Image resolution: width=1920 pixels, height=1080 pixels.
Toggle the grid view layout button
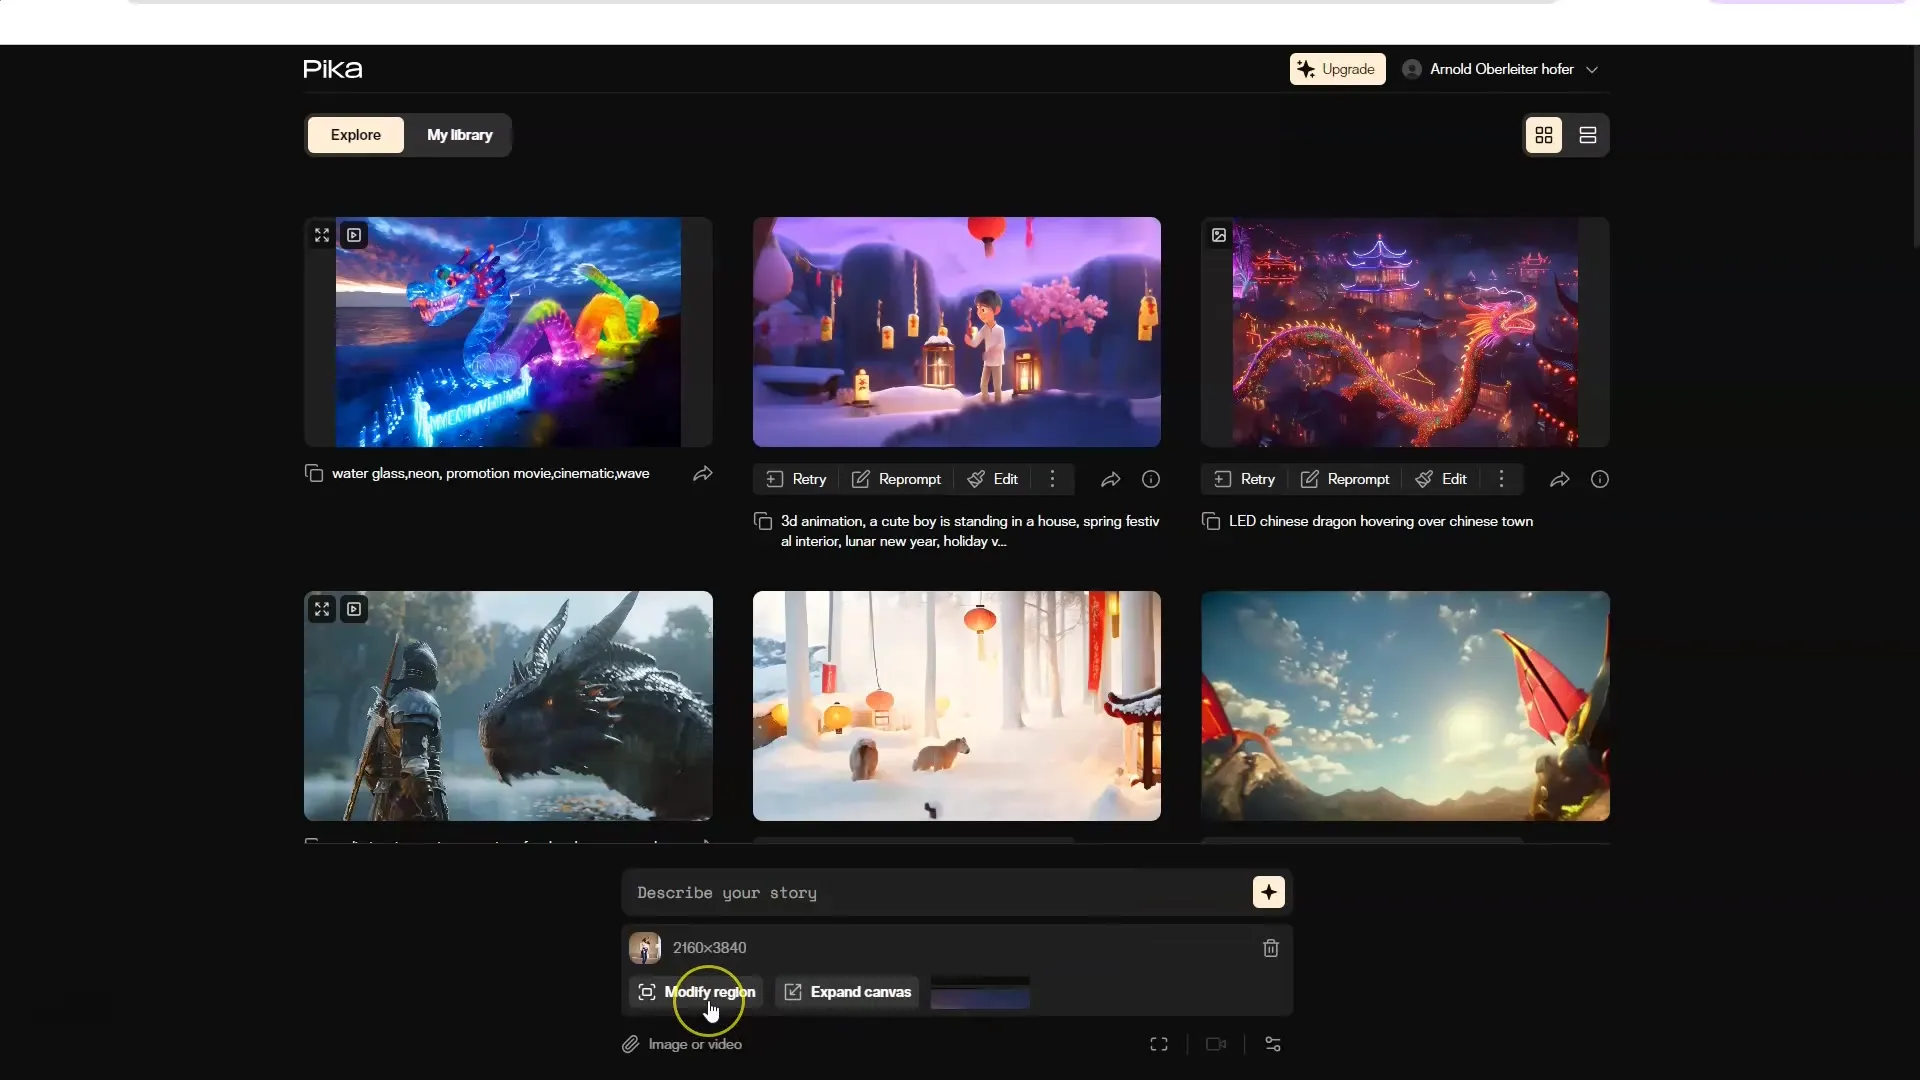point(1544,135)
